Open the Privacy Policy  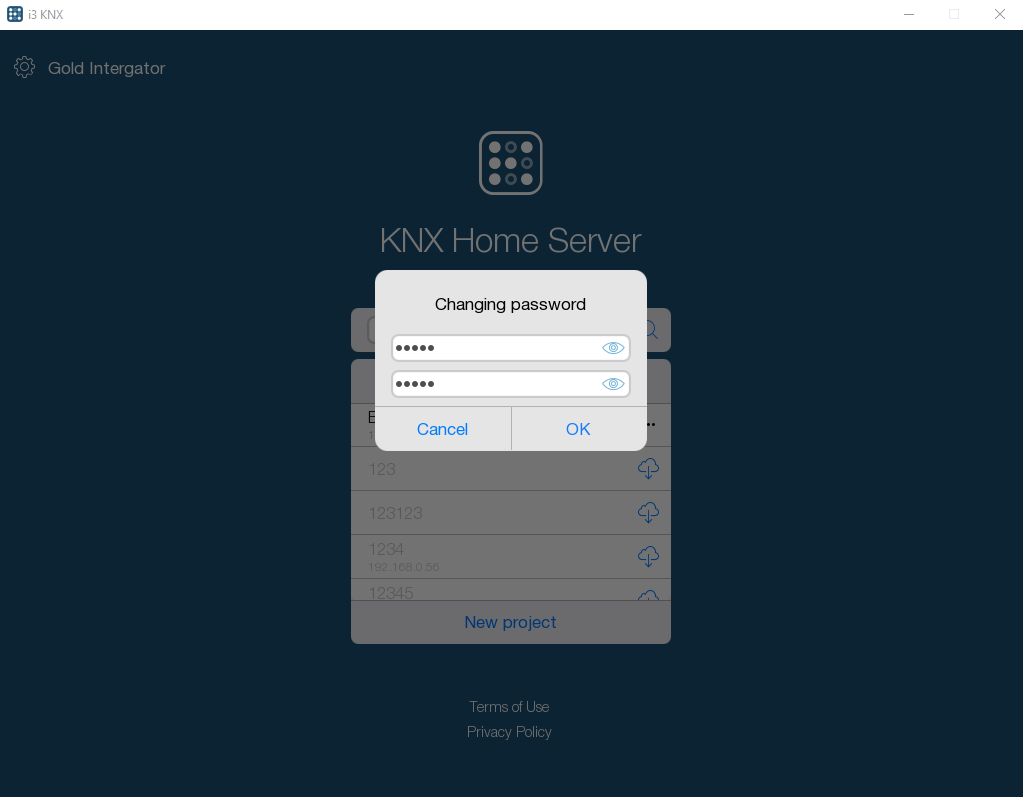tap(509, 731)
